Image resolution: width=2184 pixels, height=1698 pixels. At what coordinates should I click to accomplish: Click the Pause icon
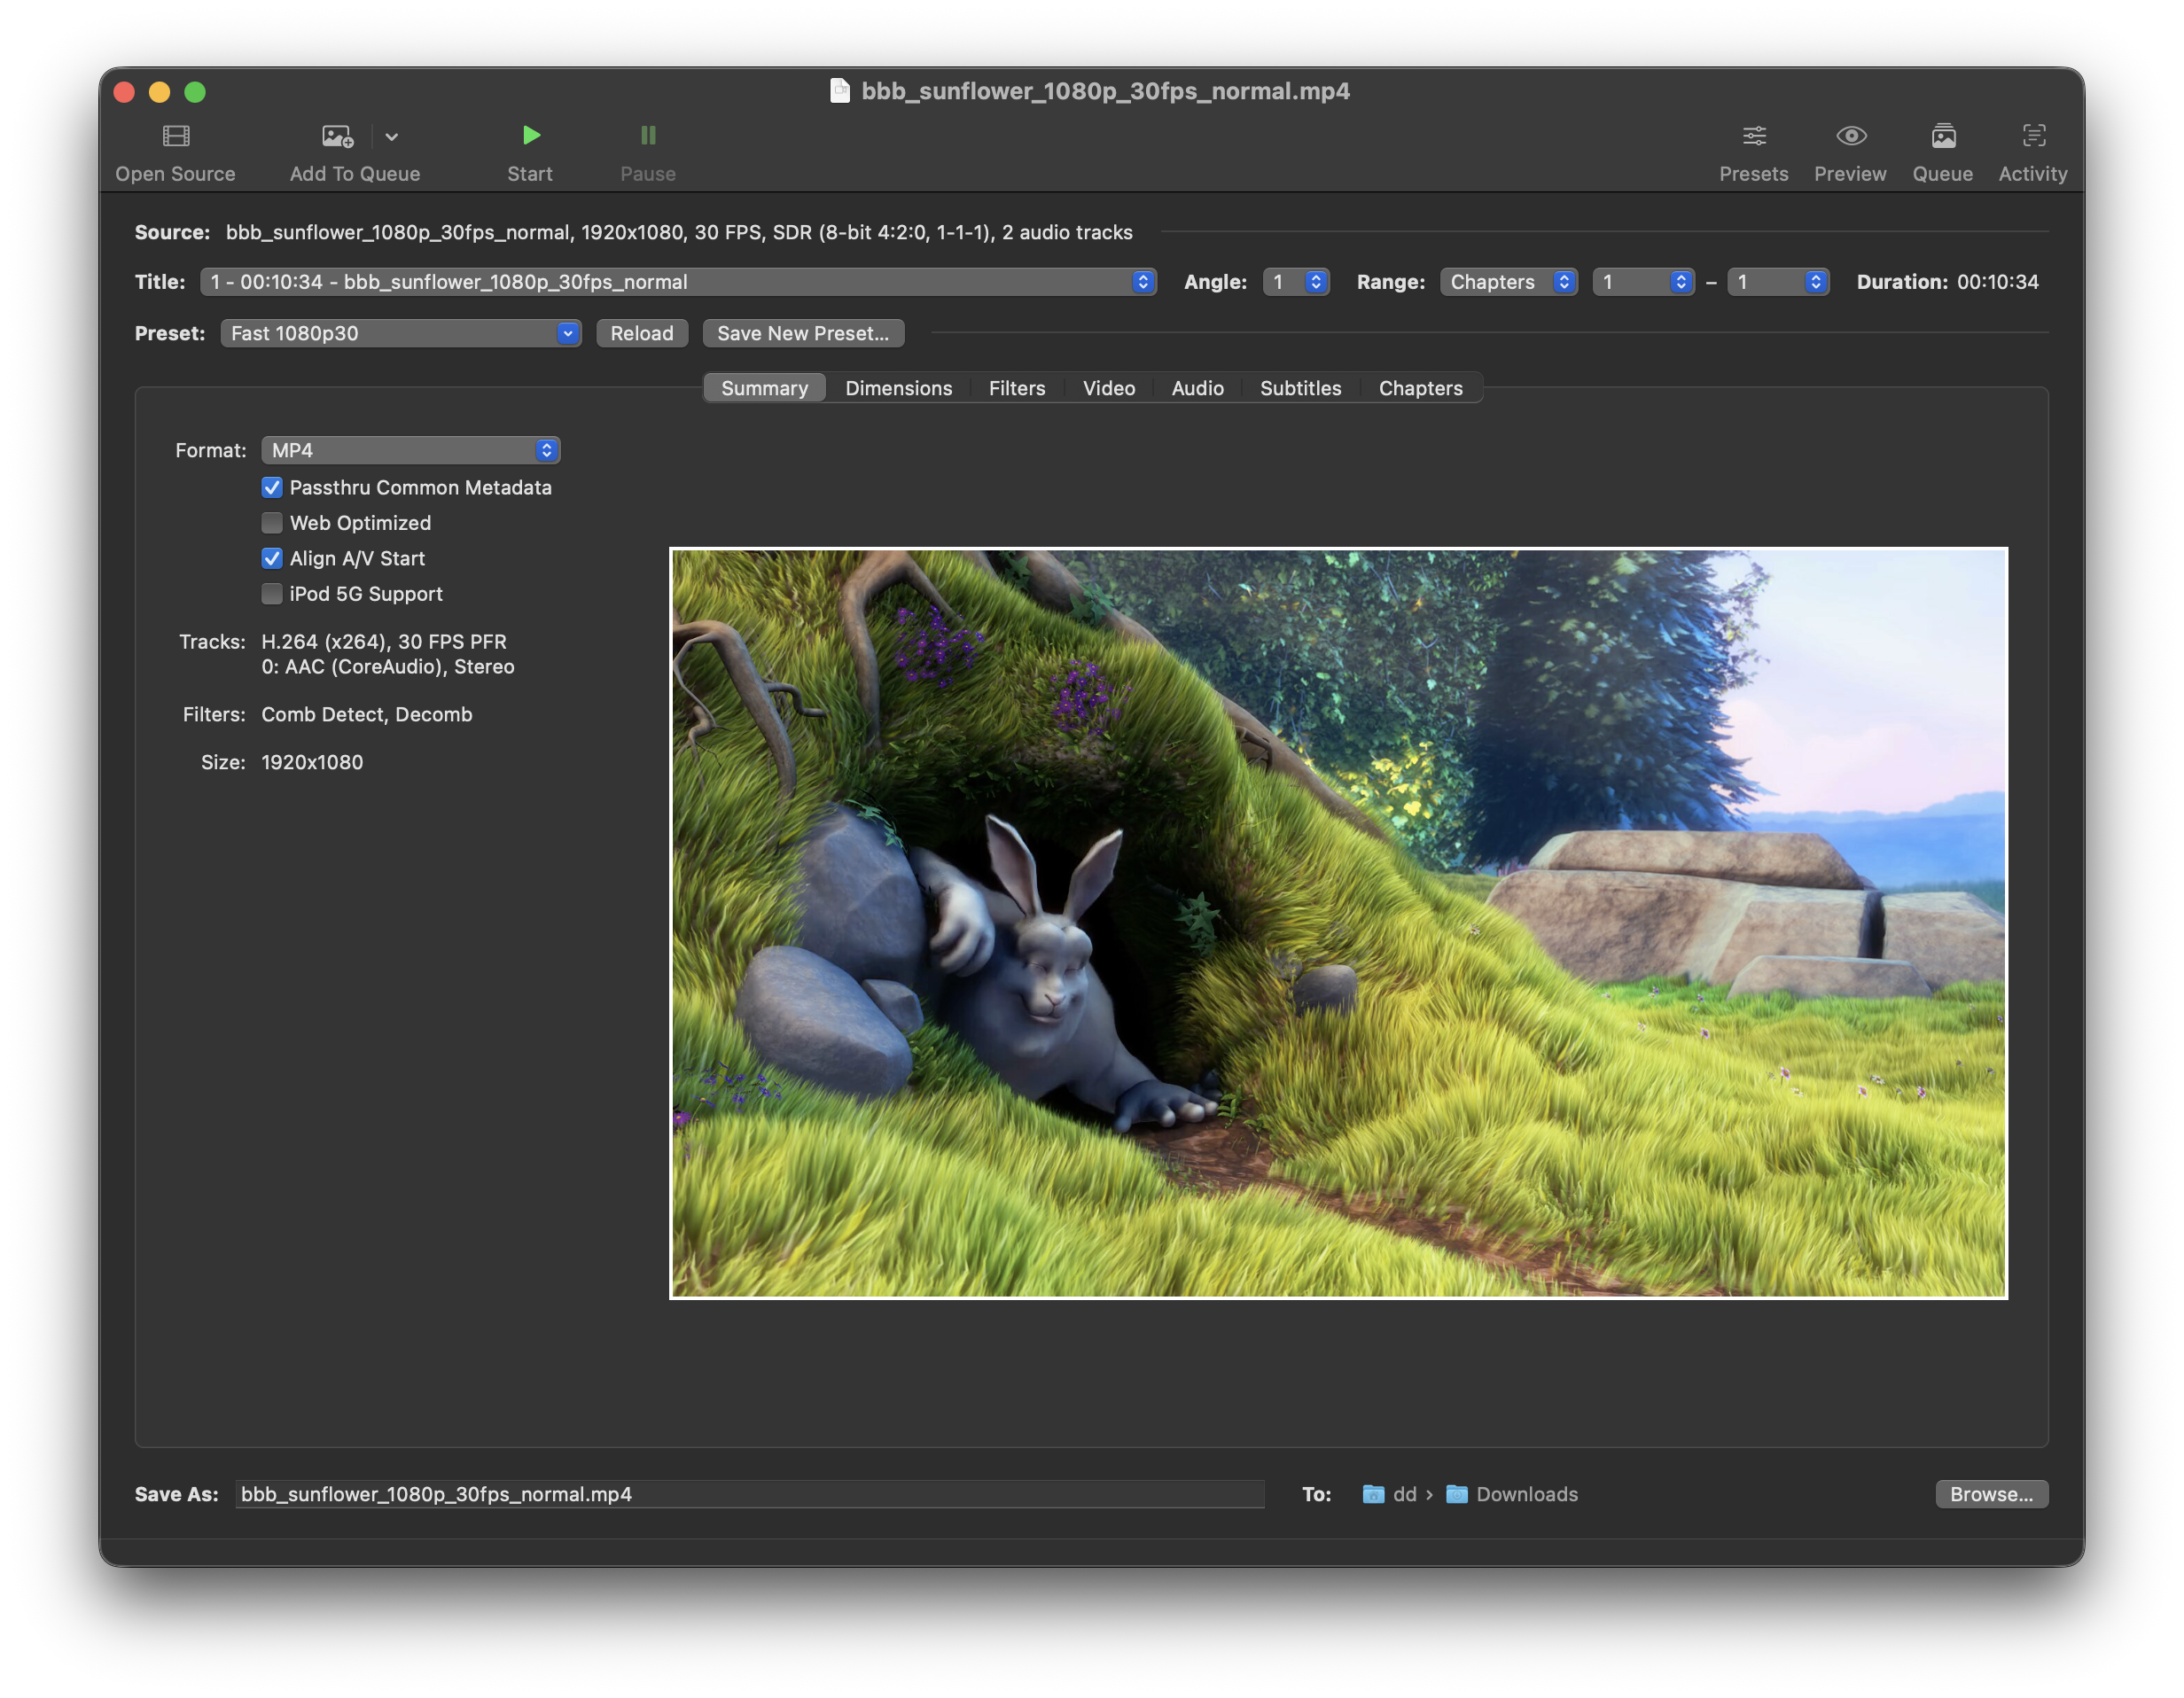[x=647, y=136]
